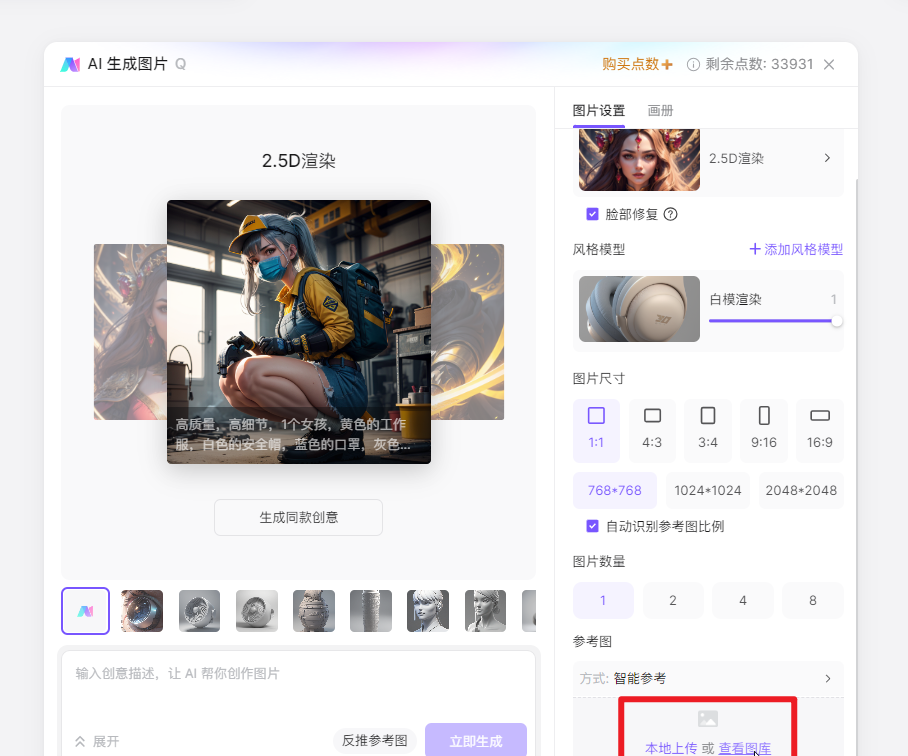Select the 1:1 square ratio option

[596, 430]
